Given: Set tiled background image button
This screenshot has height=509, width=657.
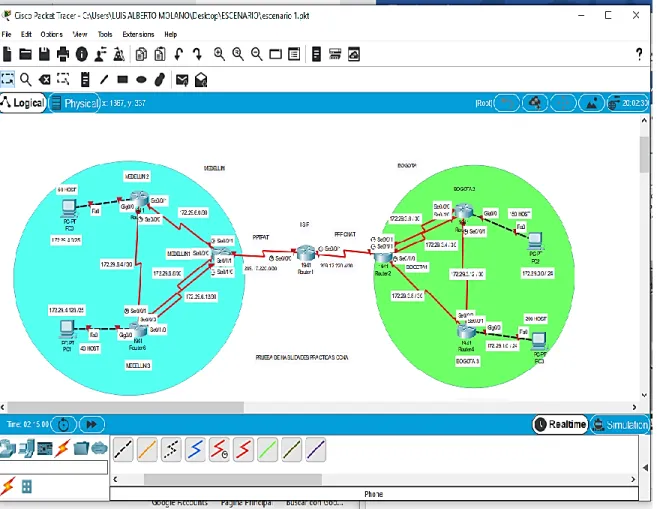Looking at the screenshot, I should click(591, 103).
